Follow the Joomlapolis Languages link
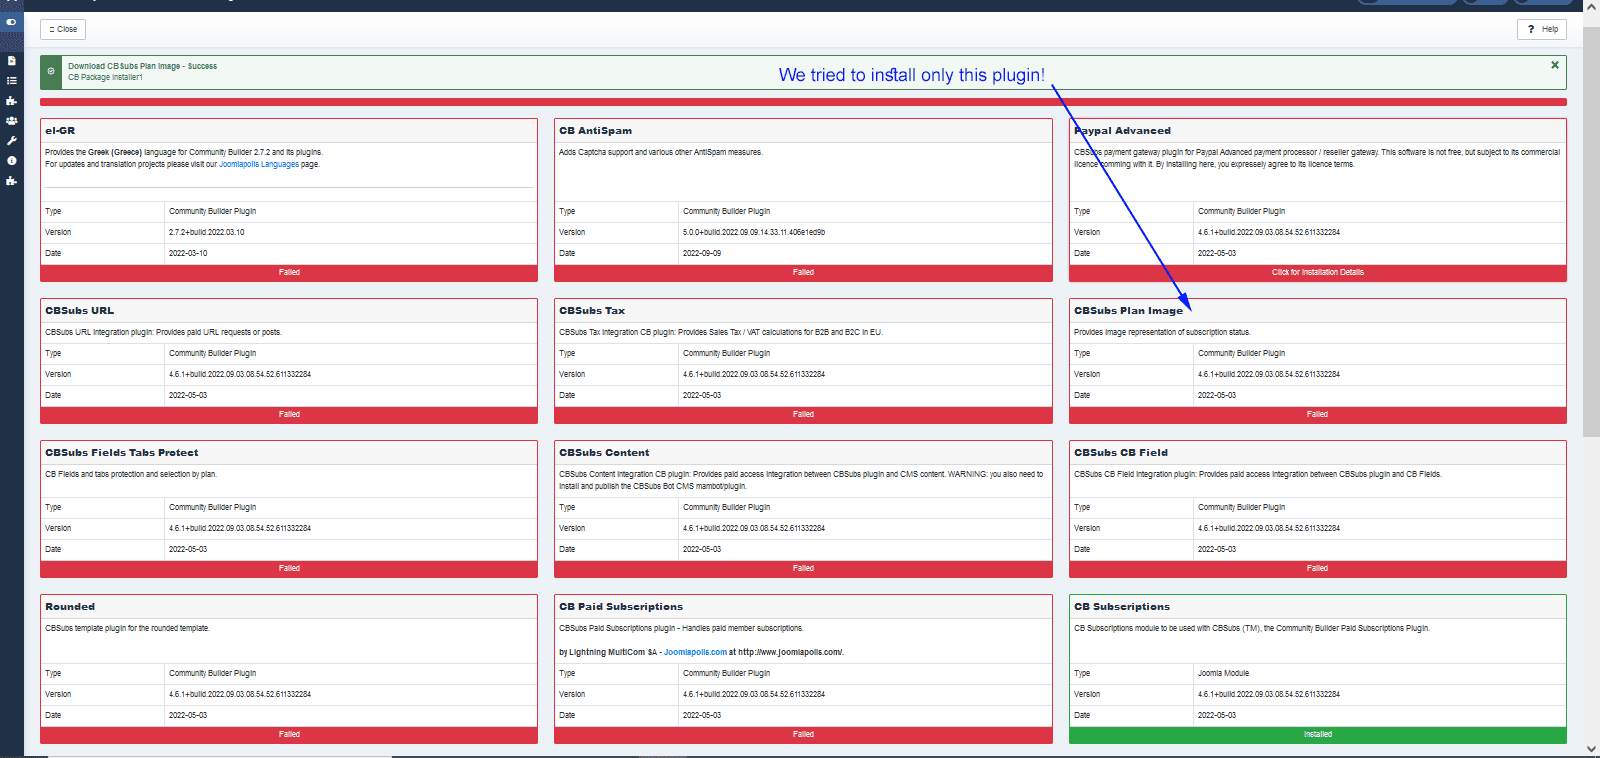Screen dimensions: 1600x758 (x=259, y=164)
